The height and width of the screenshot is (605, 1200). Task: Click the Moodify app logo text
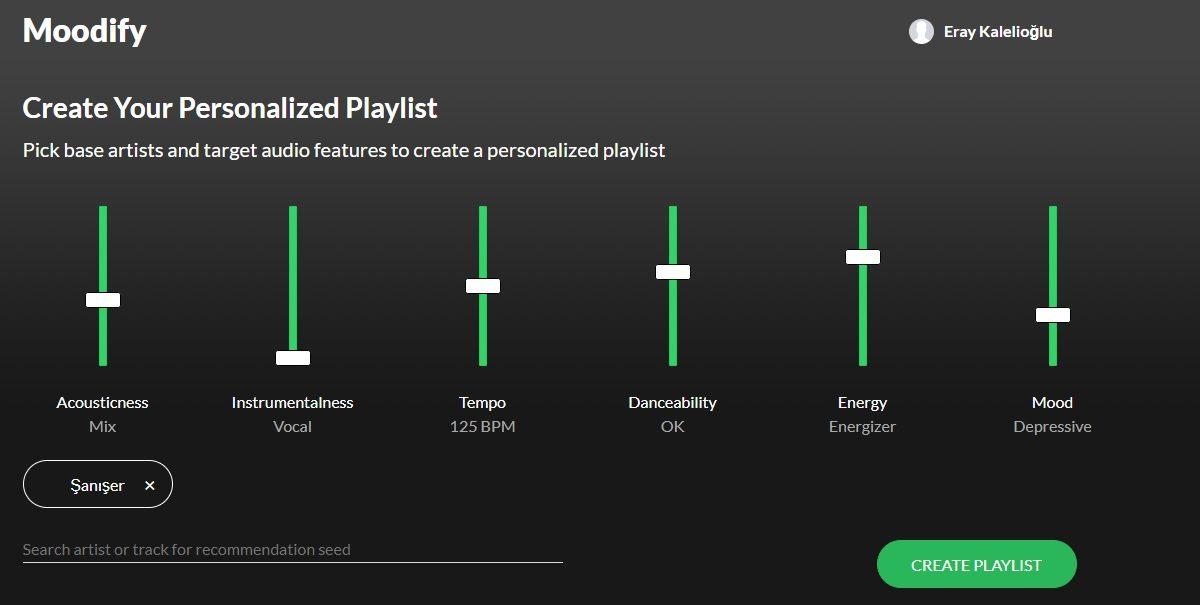(x=84, y=31)
